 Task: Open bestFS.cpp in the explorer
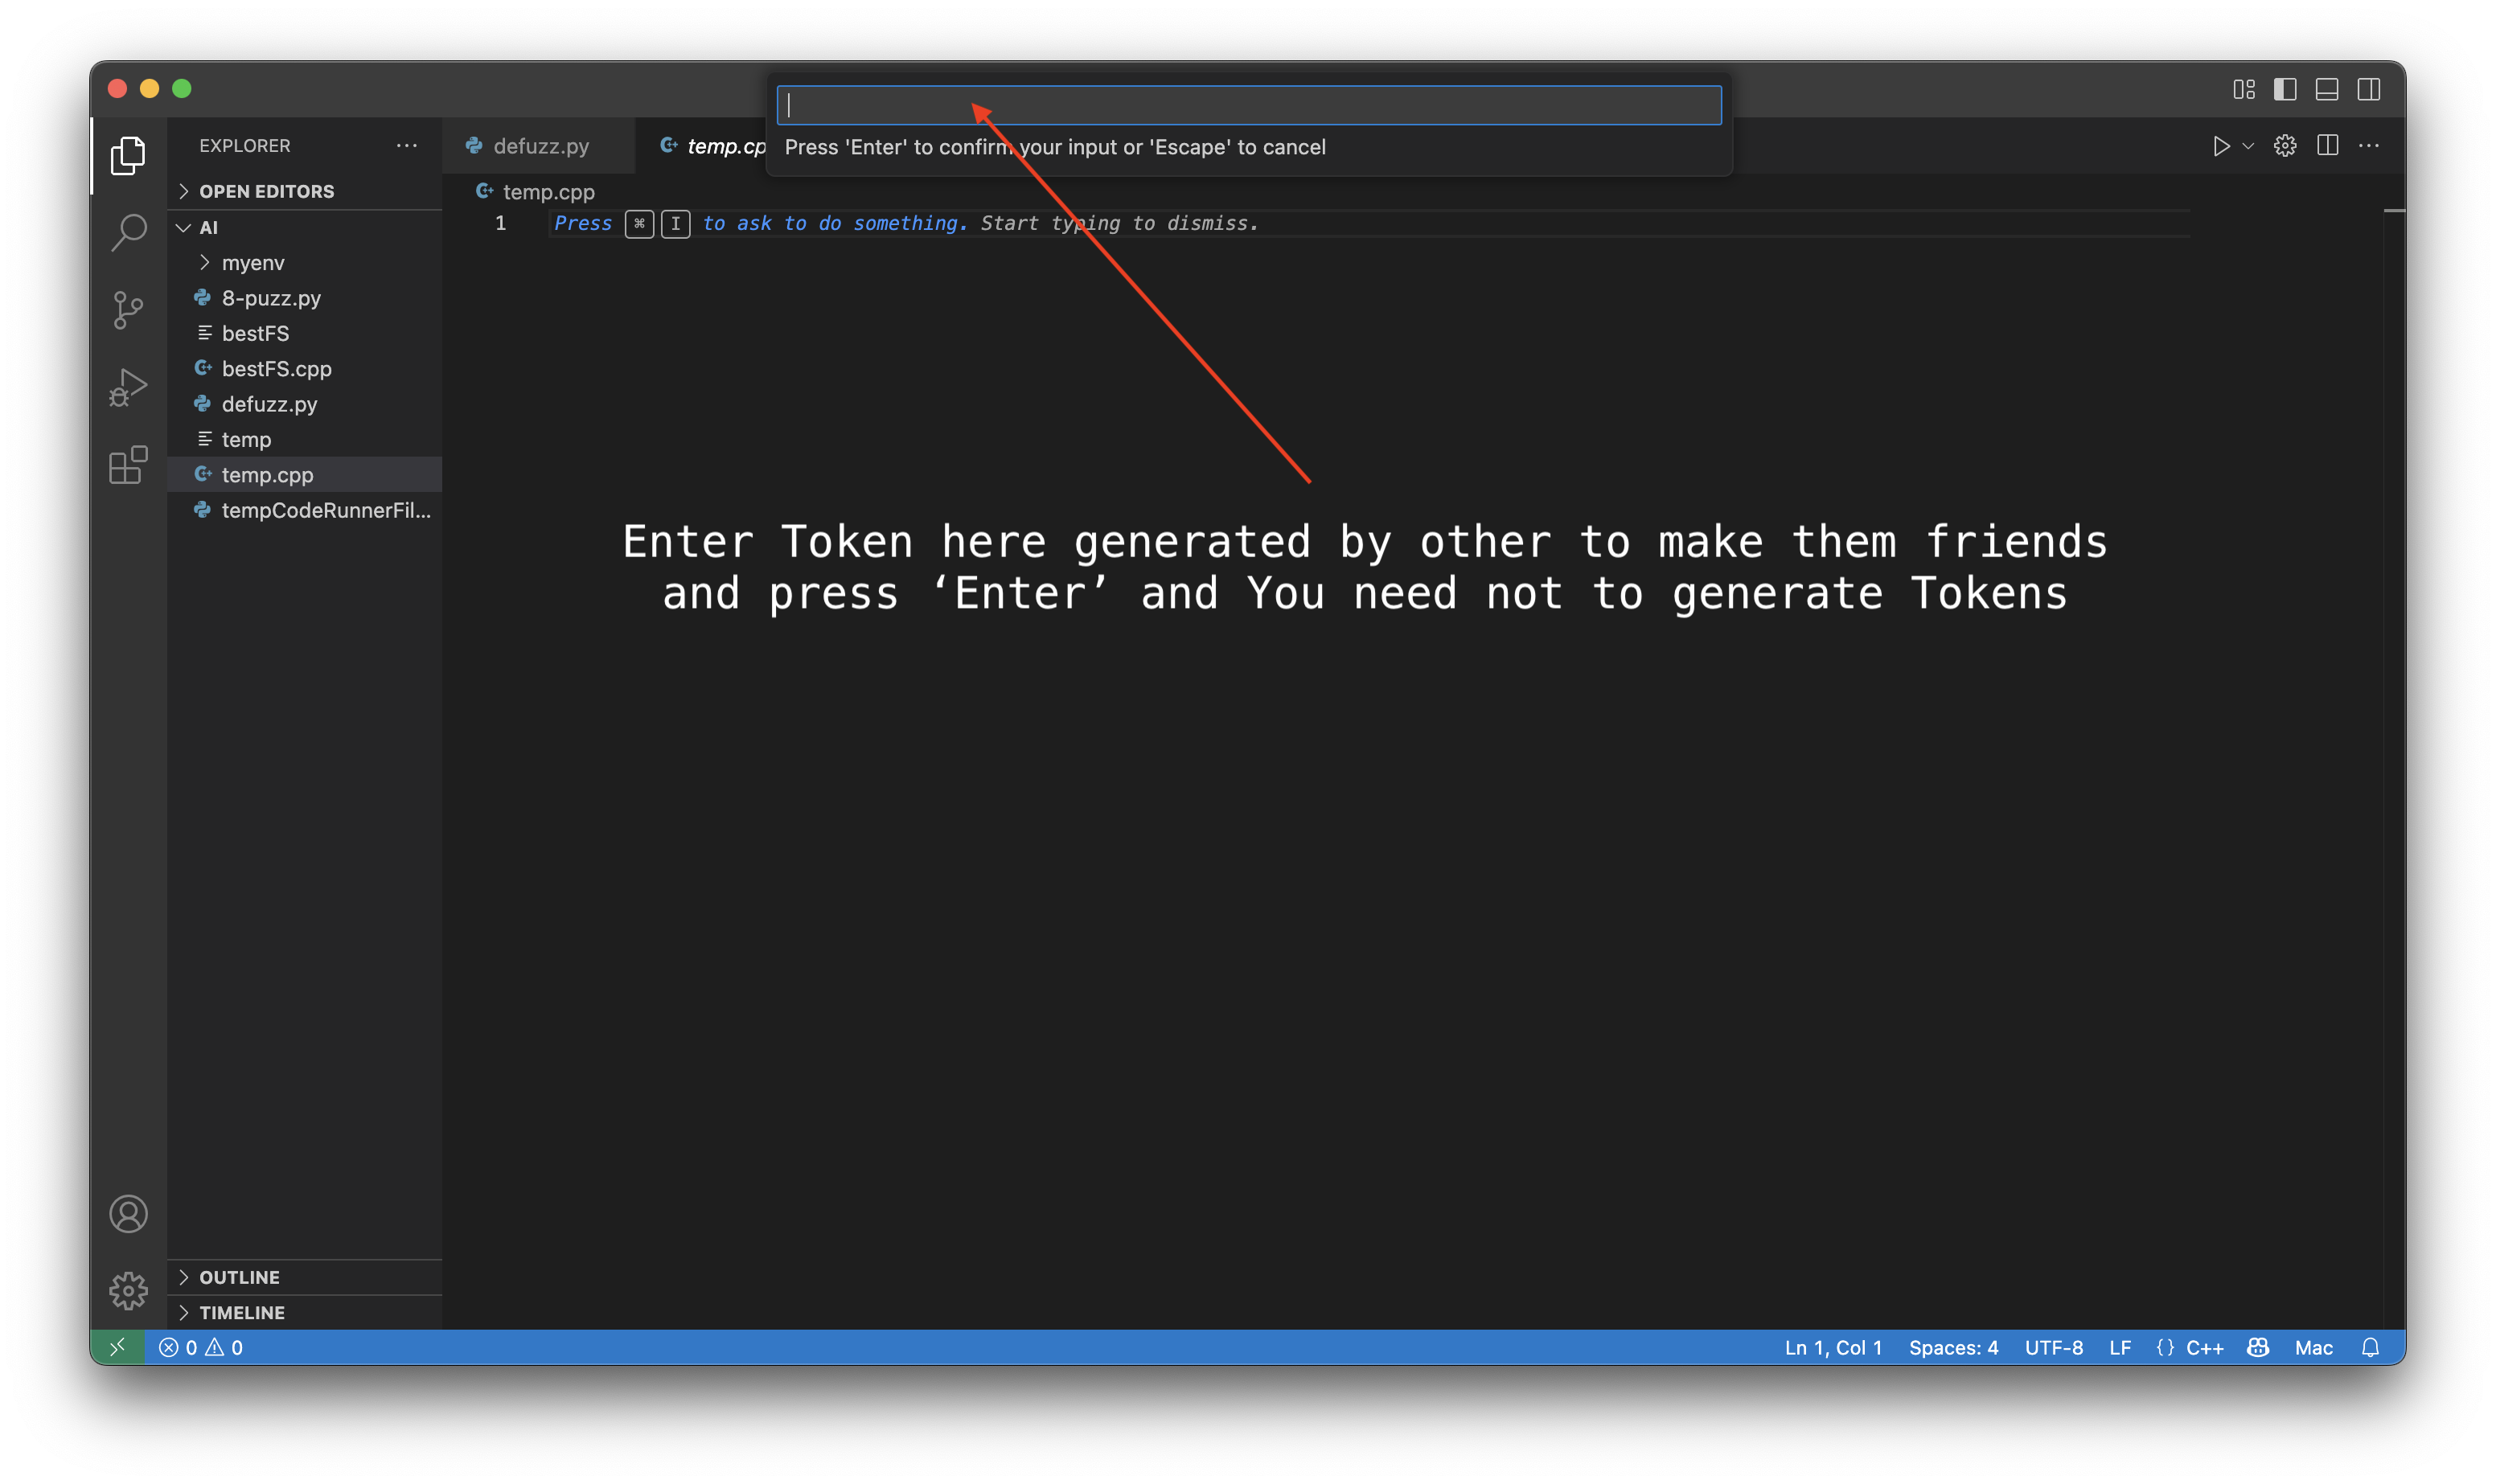click(276, 368)
